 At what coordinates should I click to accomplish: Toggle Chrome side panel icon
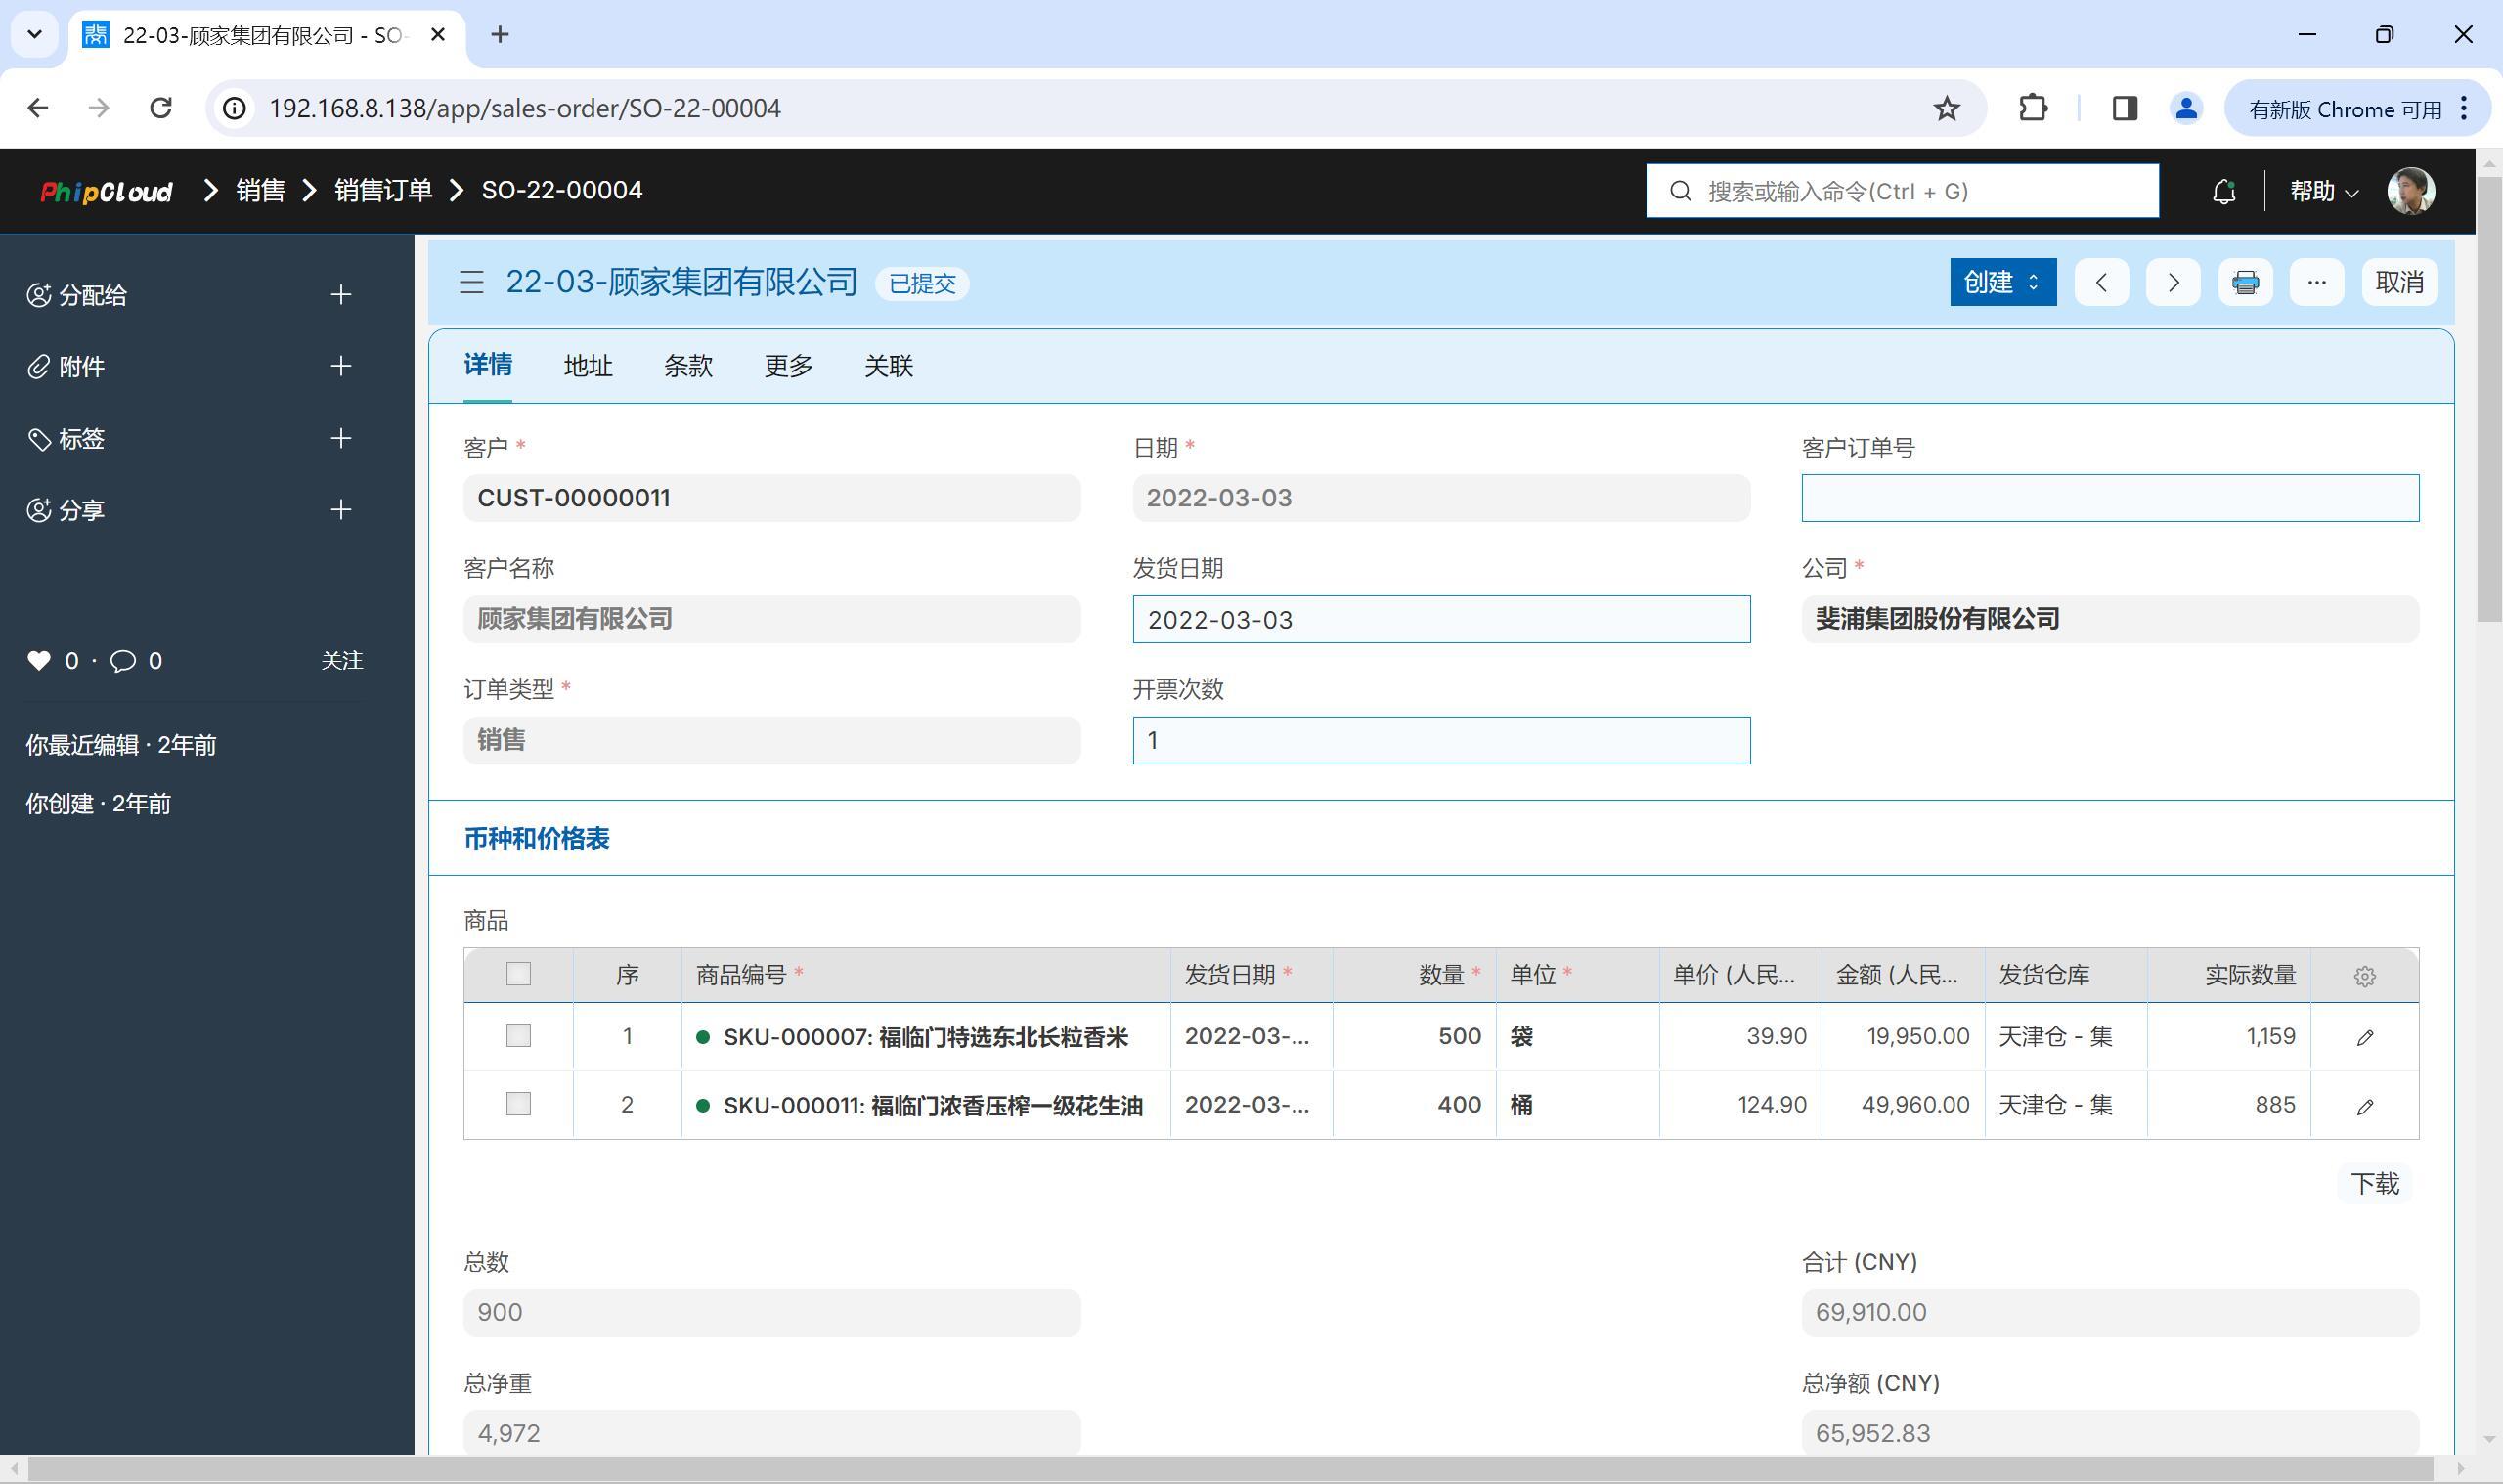tap(2124, 108)
